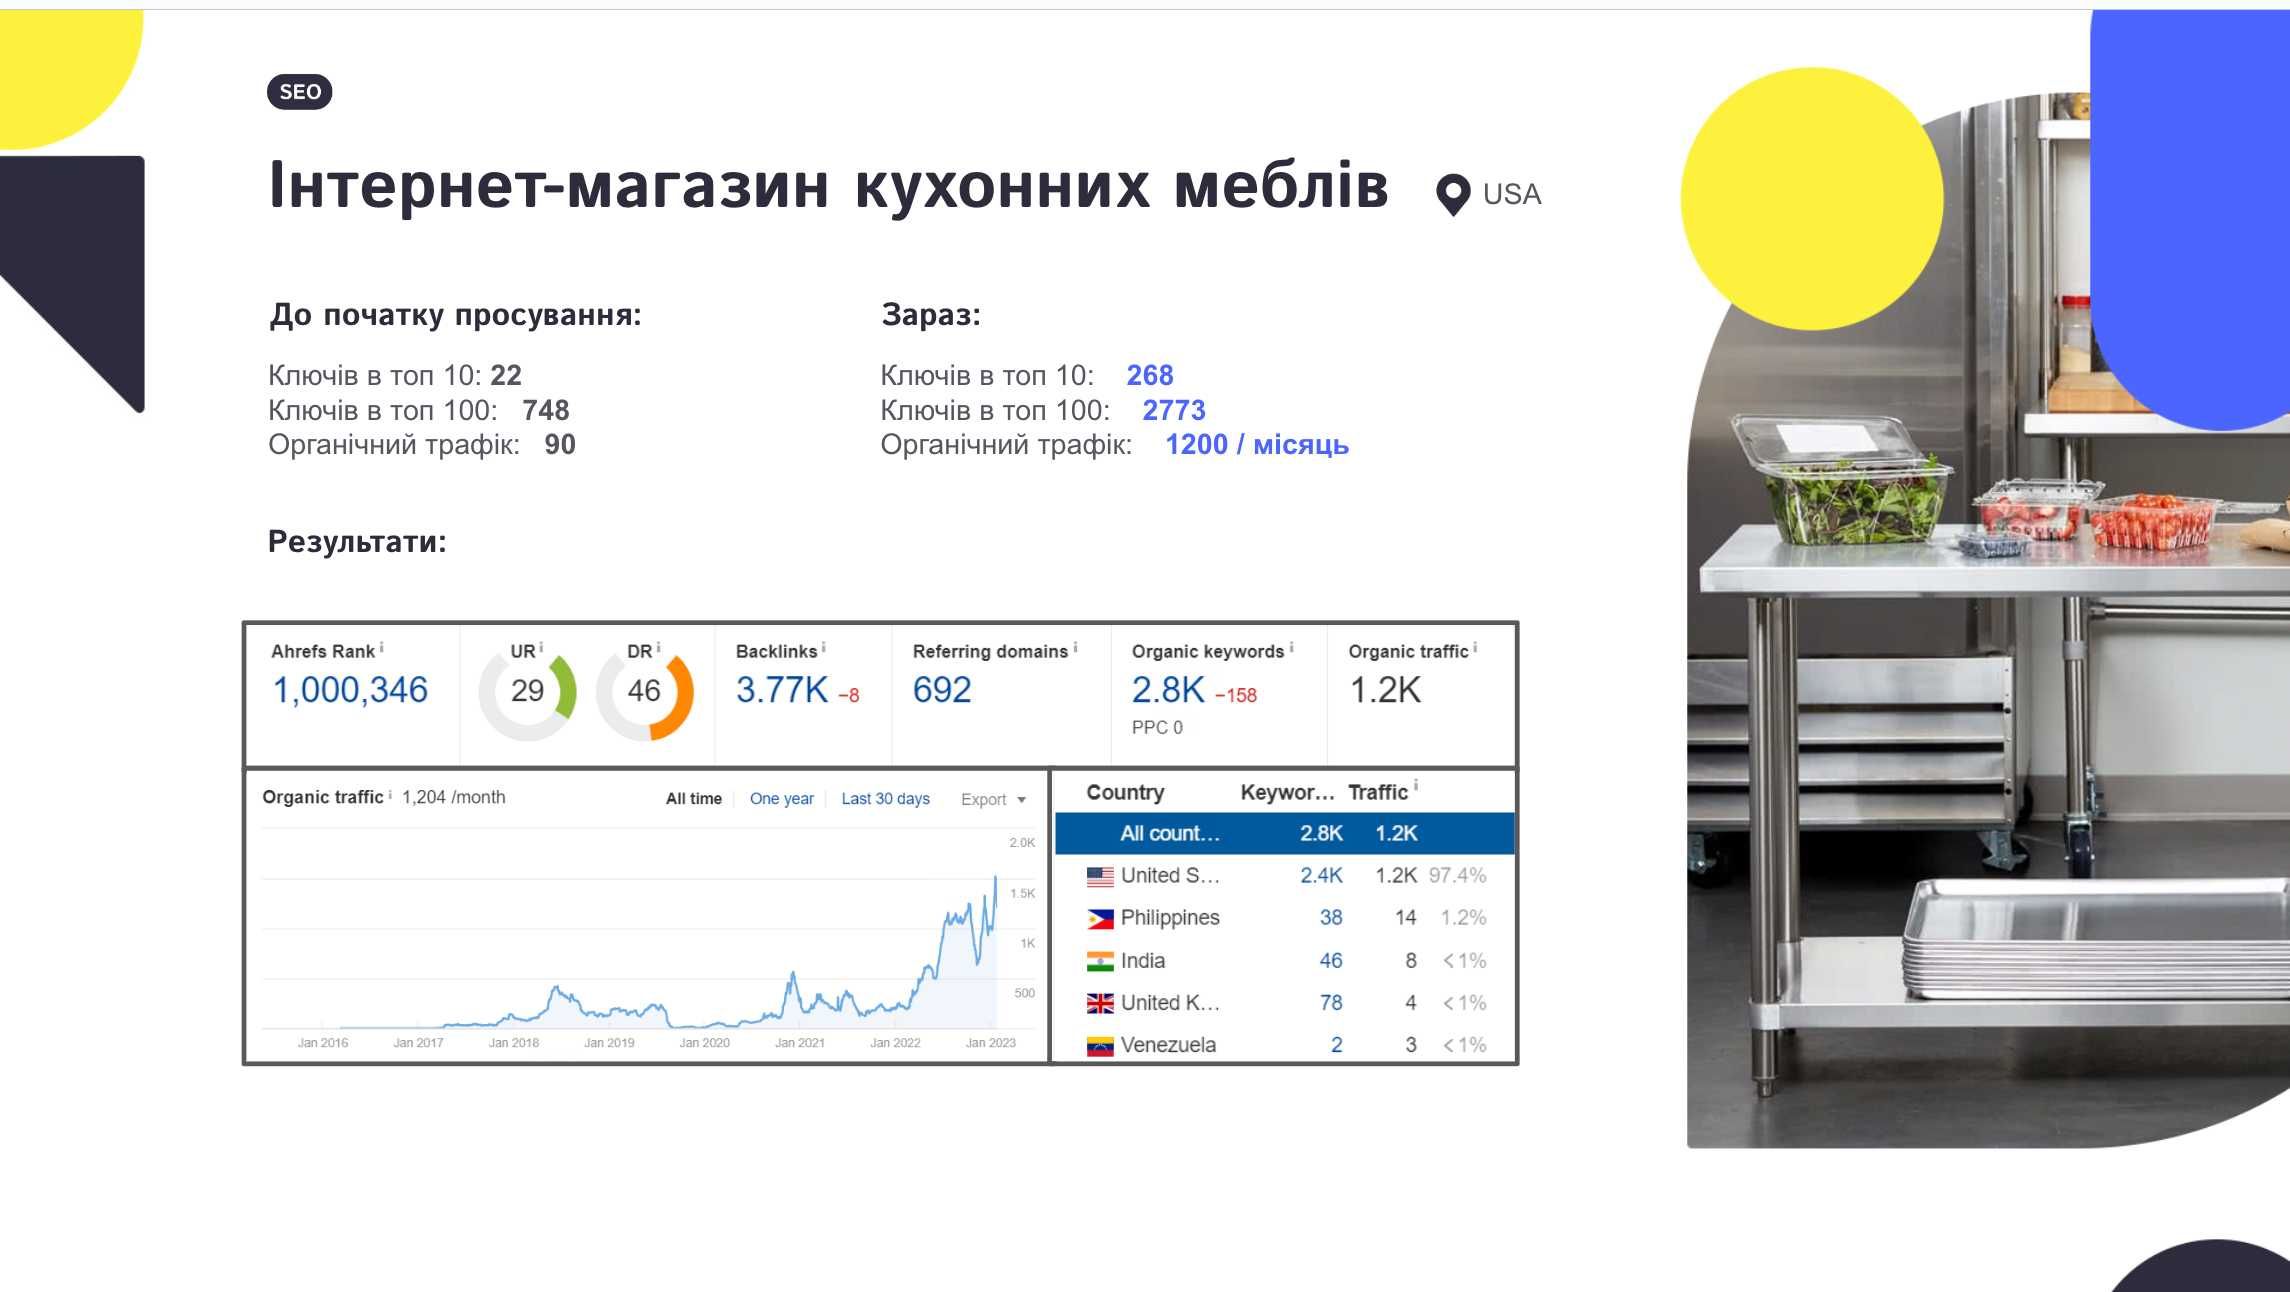The height and width of the screenshot is (1292, 2290).
Task: Open the Organic keywords value 2.8K
Action: click(x=1168, y=690)
